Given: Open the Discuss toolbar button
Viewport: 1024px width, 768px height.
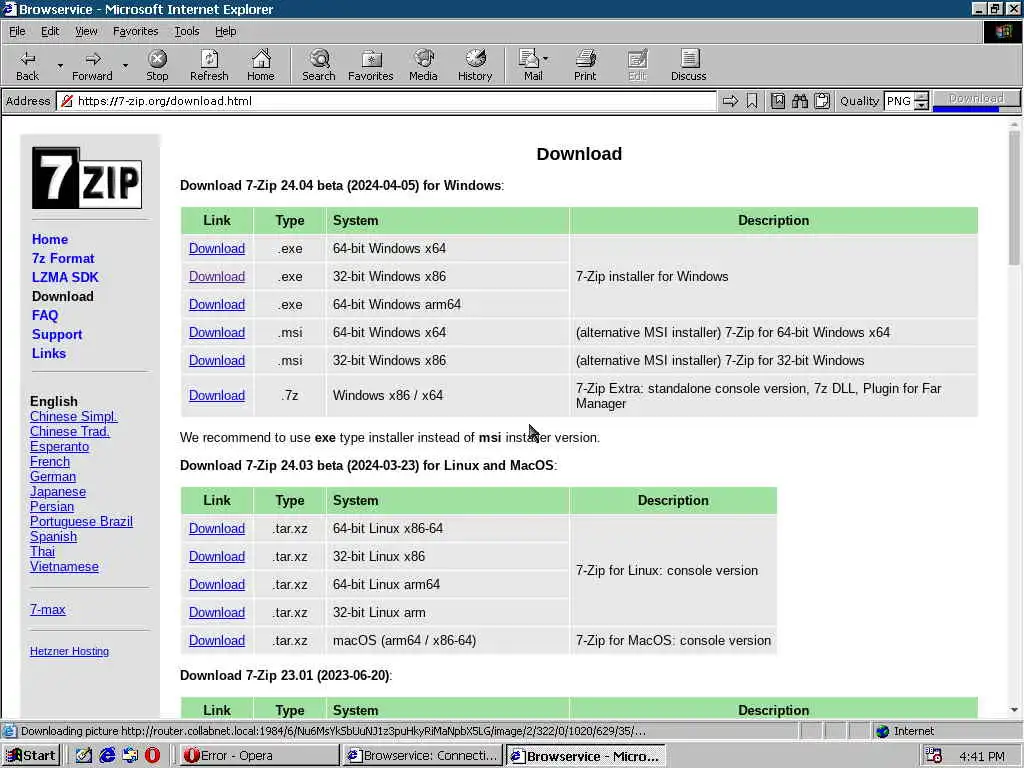Looking at the screenshot, I should (688, 65).
